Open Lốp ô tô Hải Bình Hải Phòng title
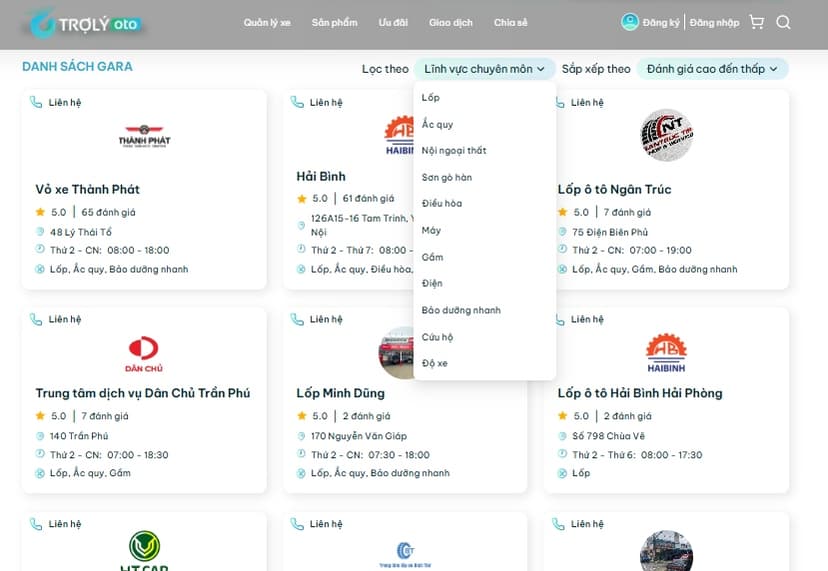The width and height of the screenshot is (828, 571). click(x=639, y=393)
